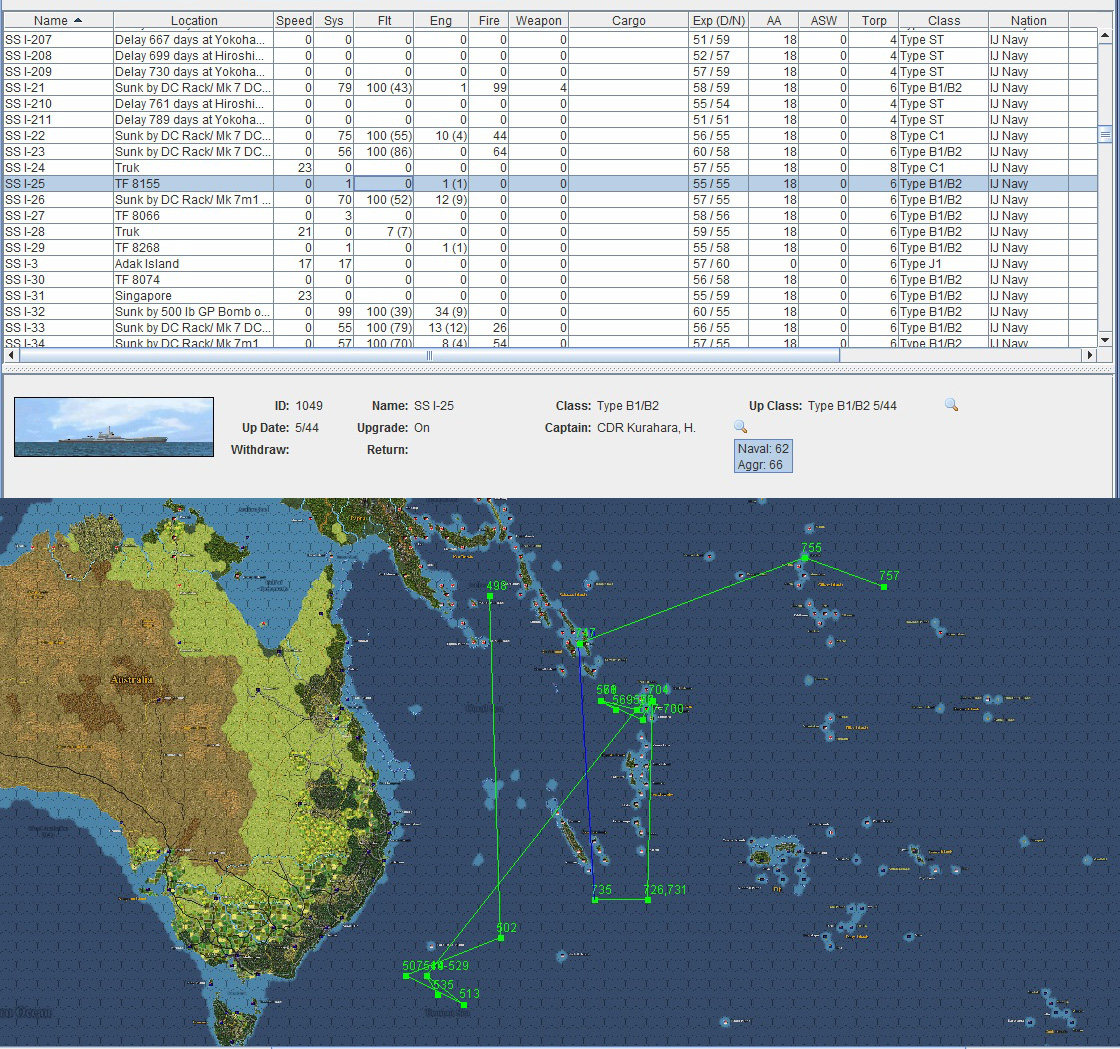Click the 498 waypoint label on the map
The image size is (1120, 1049).
click(496, 586)
